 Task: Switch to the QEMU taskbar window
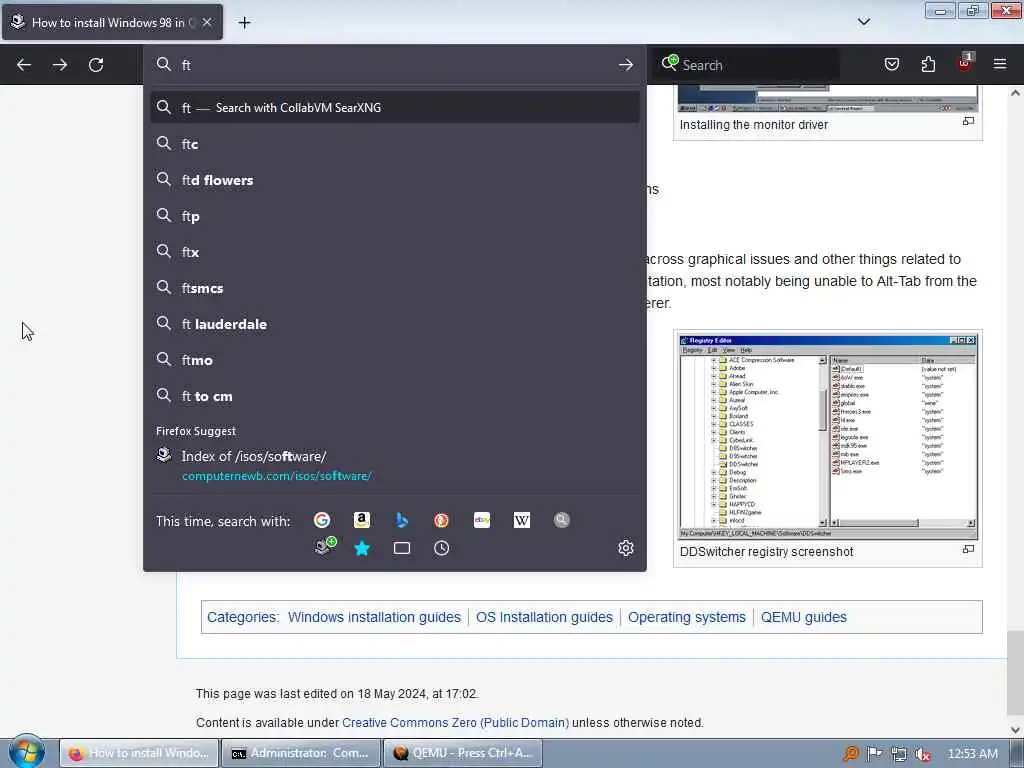[x=462, y=753]
